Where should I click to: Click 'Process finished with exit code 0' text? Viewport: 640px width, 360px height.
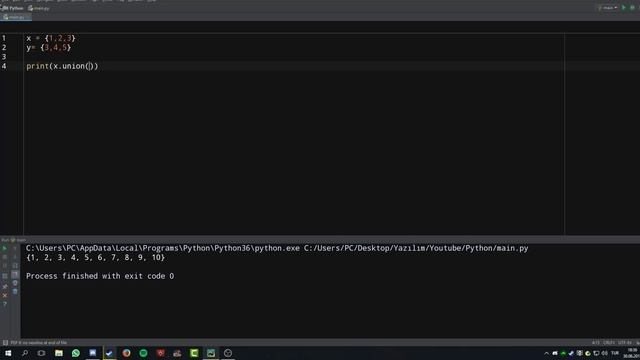coord(100,276)
